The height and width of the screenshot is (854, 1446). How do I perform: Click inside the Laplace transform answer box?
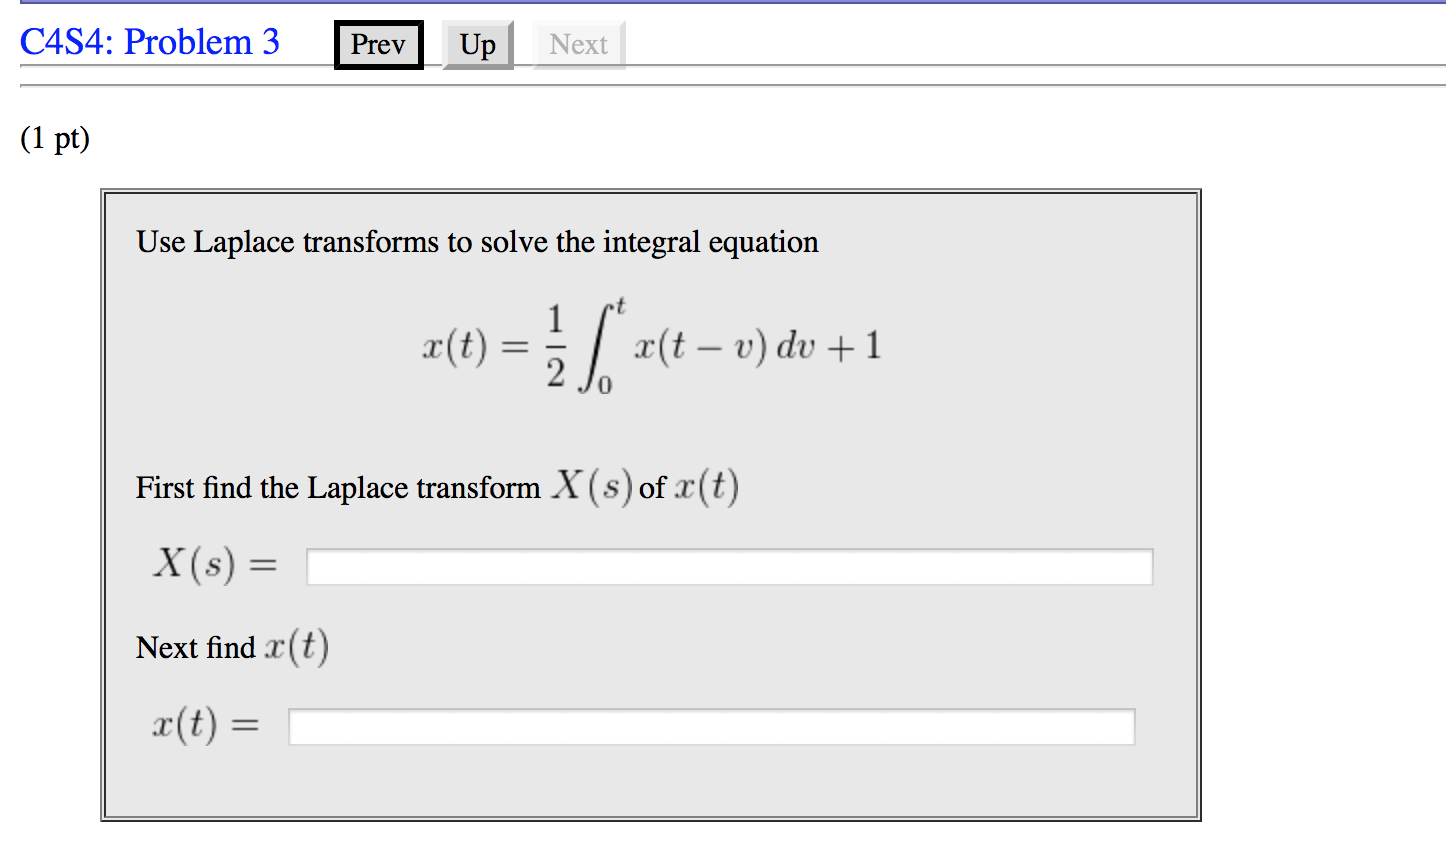[x=729, y=565]
